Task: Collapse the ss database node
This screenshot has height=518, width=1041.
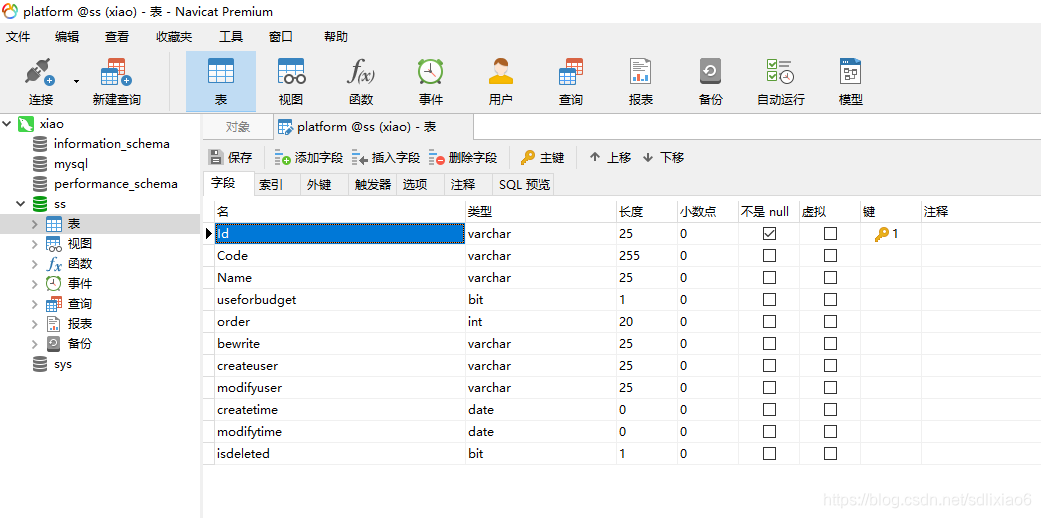Action: (x=21, y=204)
